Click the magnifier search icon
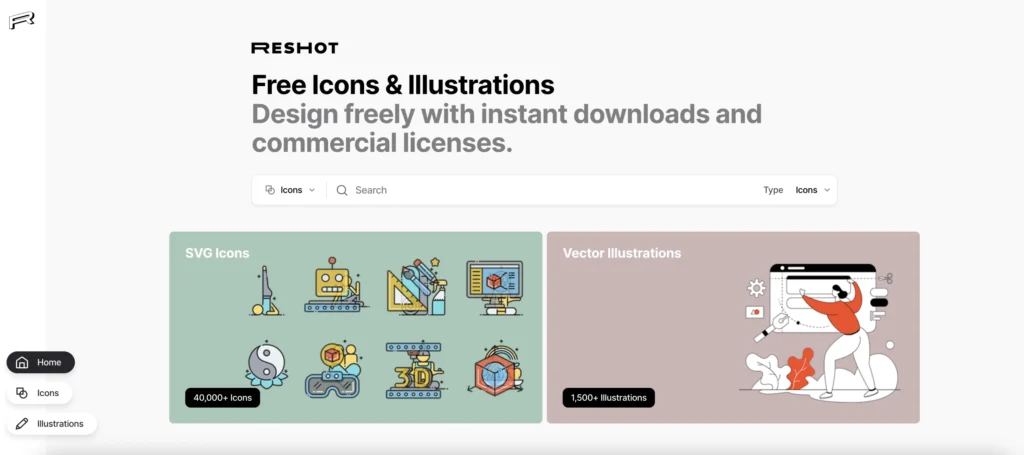 coord(342,190)
